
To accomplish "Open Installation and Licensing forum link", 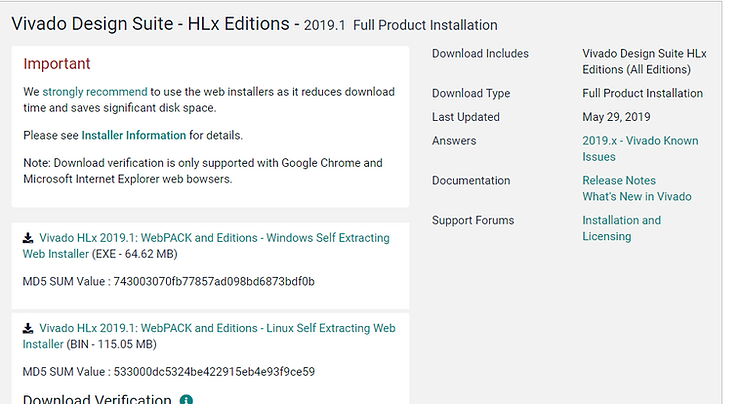I will coord(621,228).
